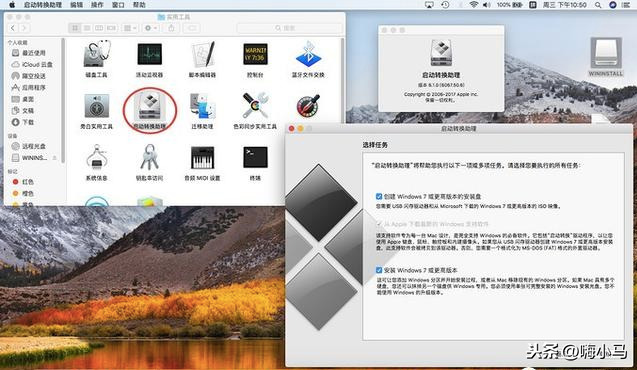Viewport: 637px width, 370px height.
Task: Open the volume menu bar icon
Action: [486, 5]
